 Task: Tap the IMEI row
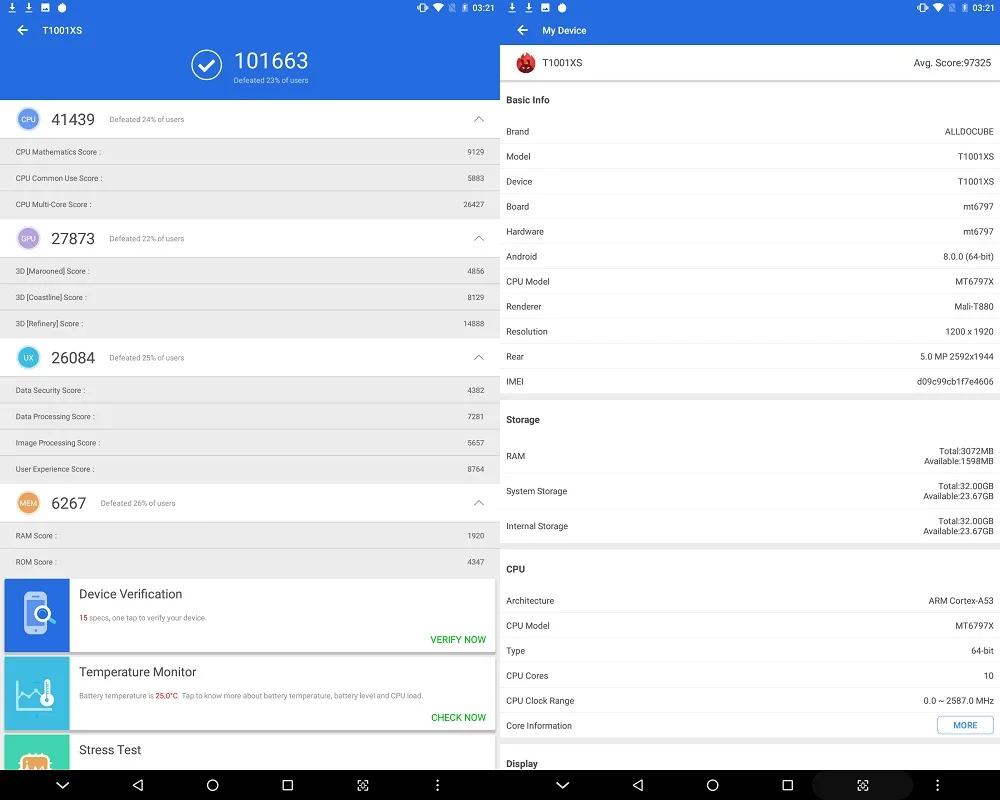click(x=750, y=381)
